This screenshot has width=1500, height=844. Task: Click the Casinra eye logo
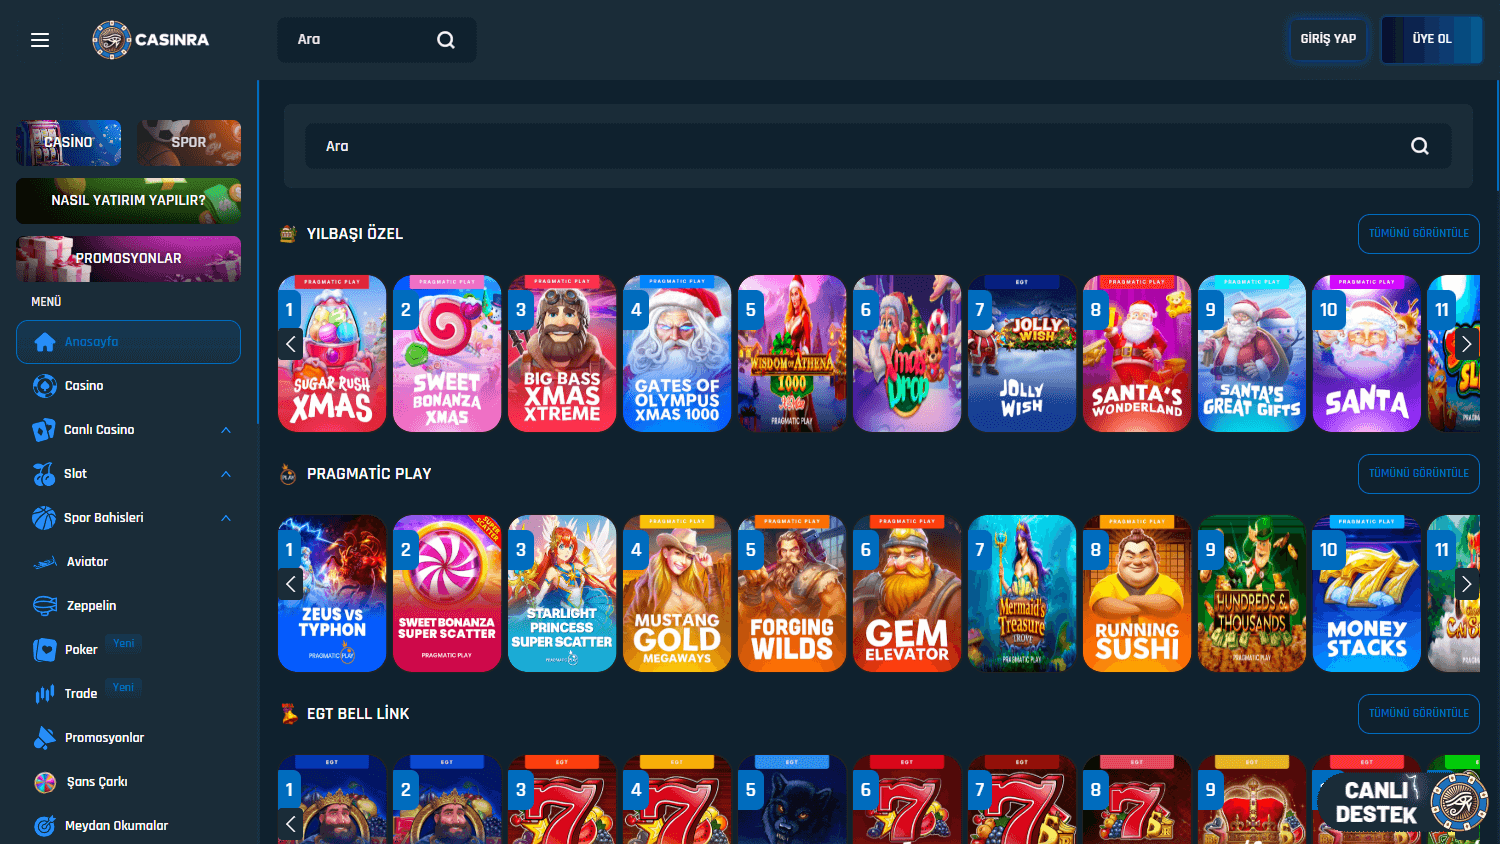[112, 39]
